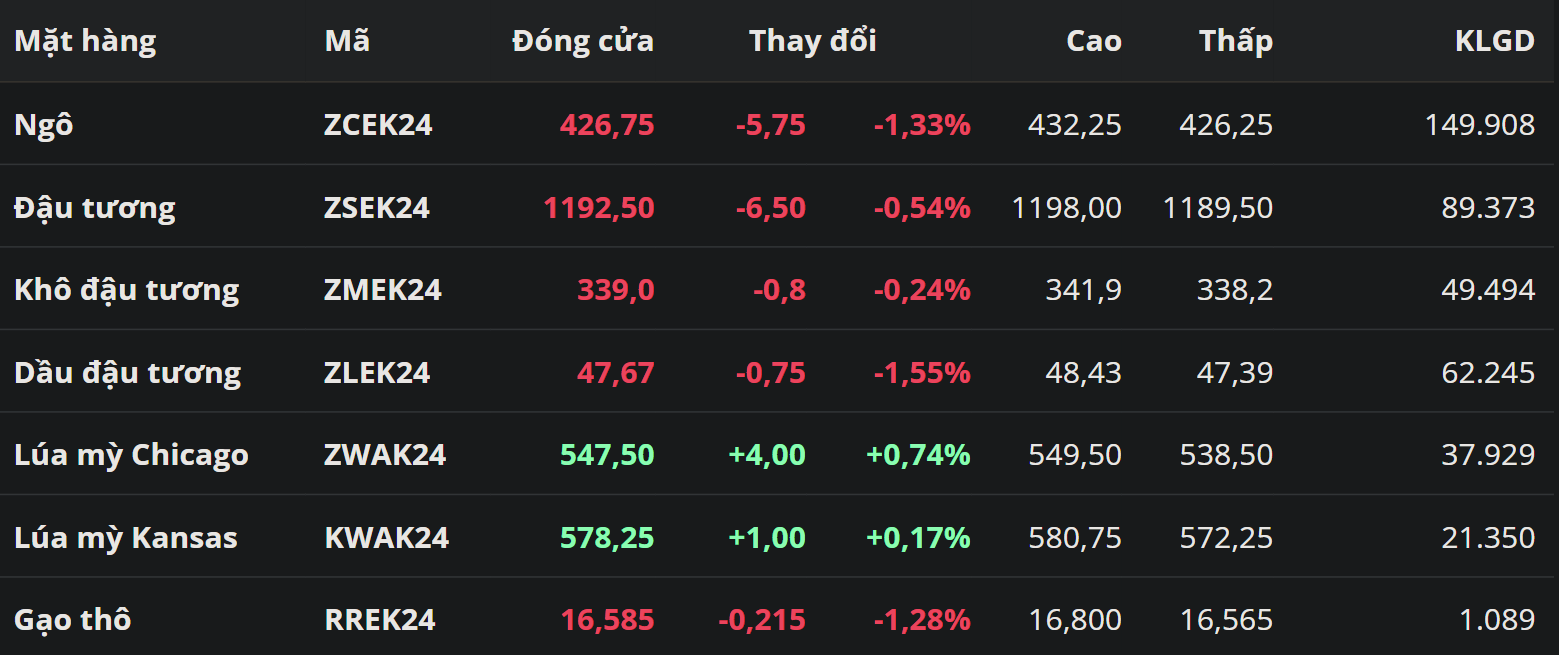Click the Cao column header
Image resolution: width=1559 pixels, height=655 pixels.
(1093, 41)
